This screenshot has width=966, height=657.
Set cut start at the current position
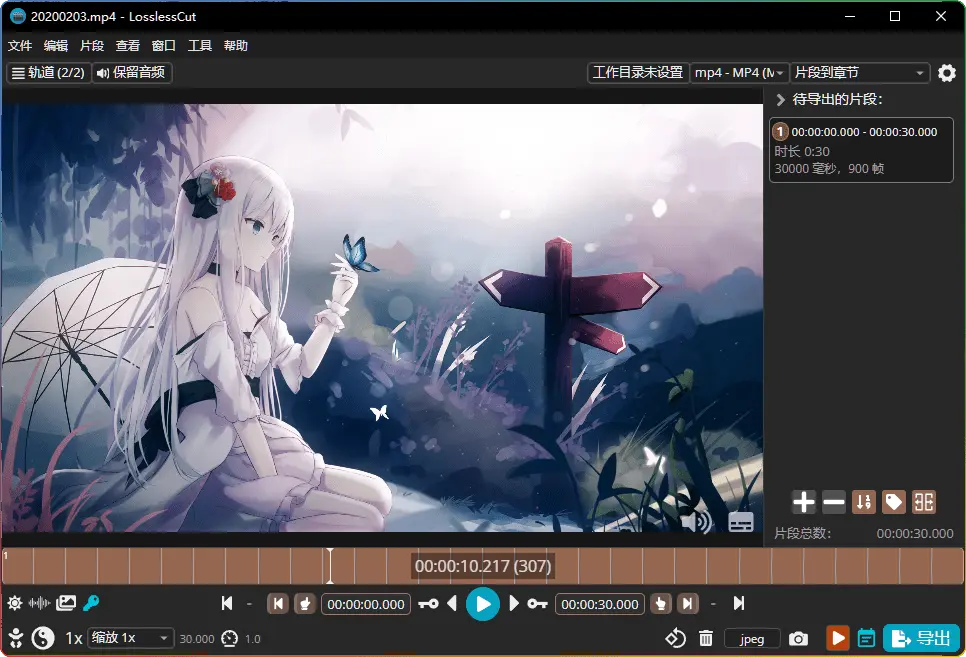click(304, 603)
